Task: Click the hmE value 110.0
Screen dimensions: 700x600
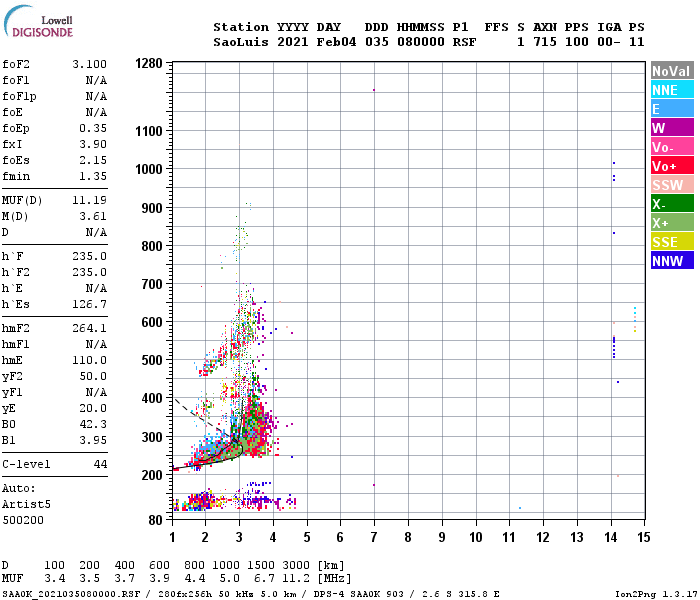Action: 89,360
